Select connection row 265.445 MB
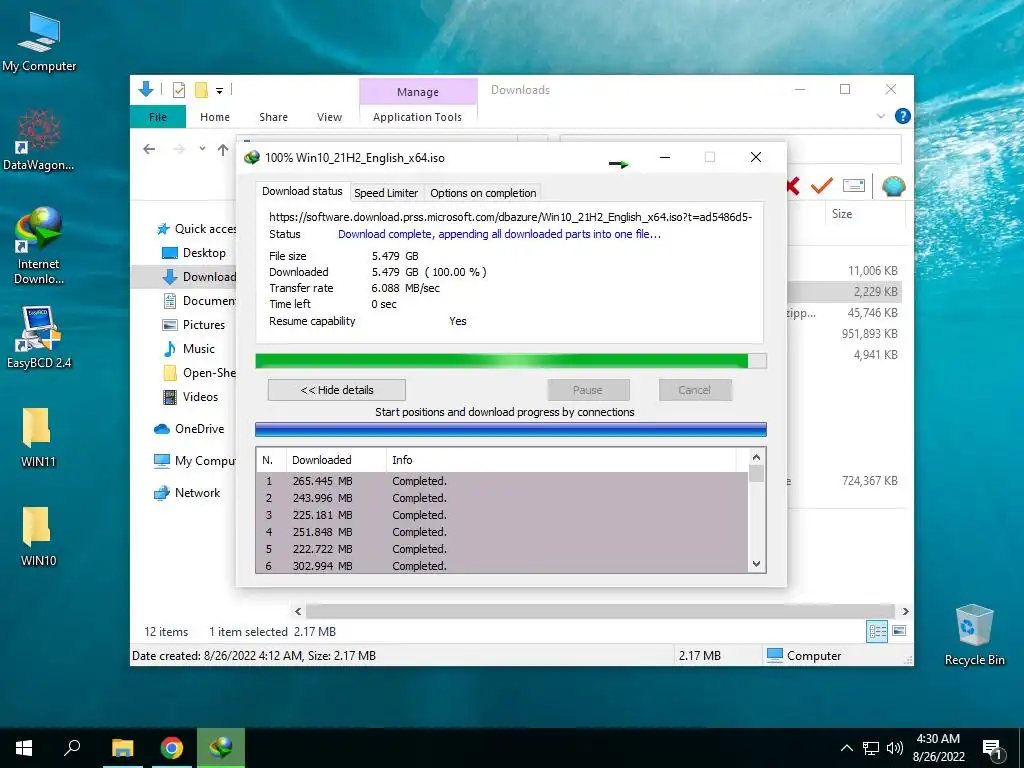The image size is (1024, 768). pos(502,481)
